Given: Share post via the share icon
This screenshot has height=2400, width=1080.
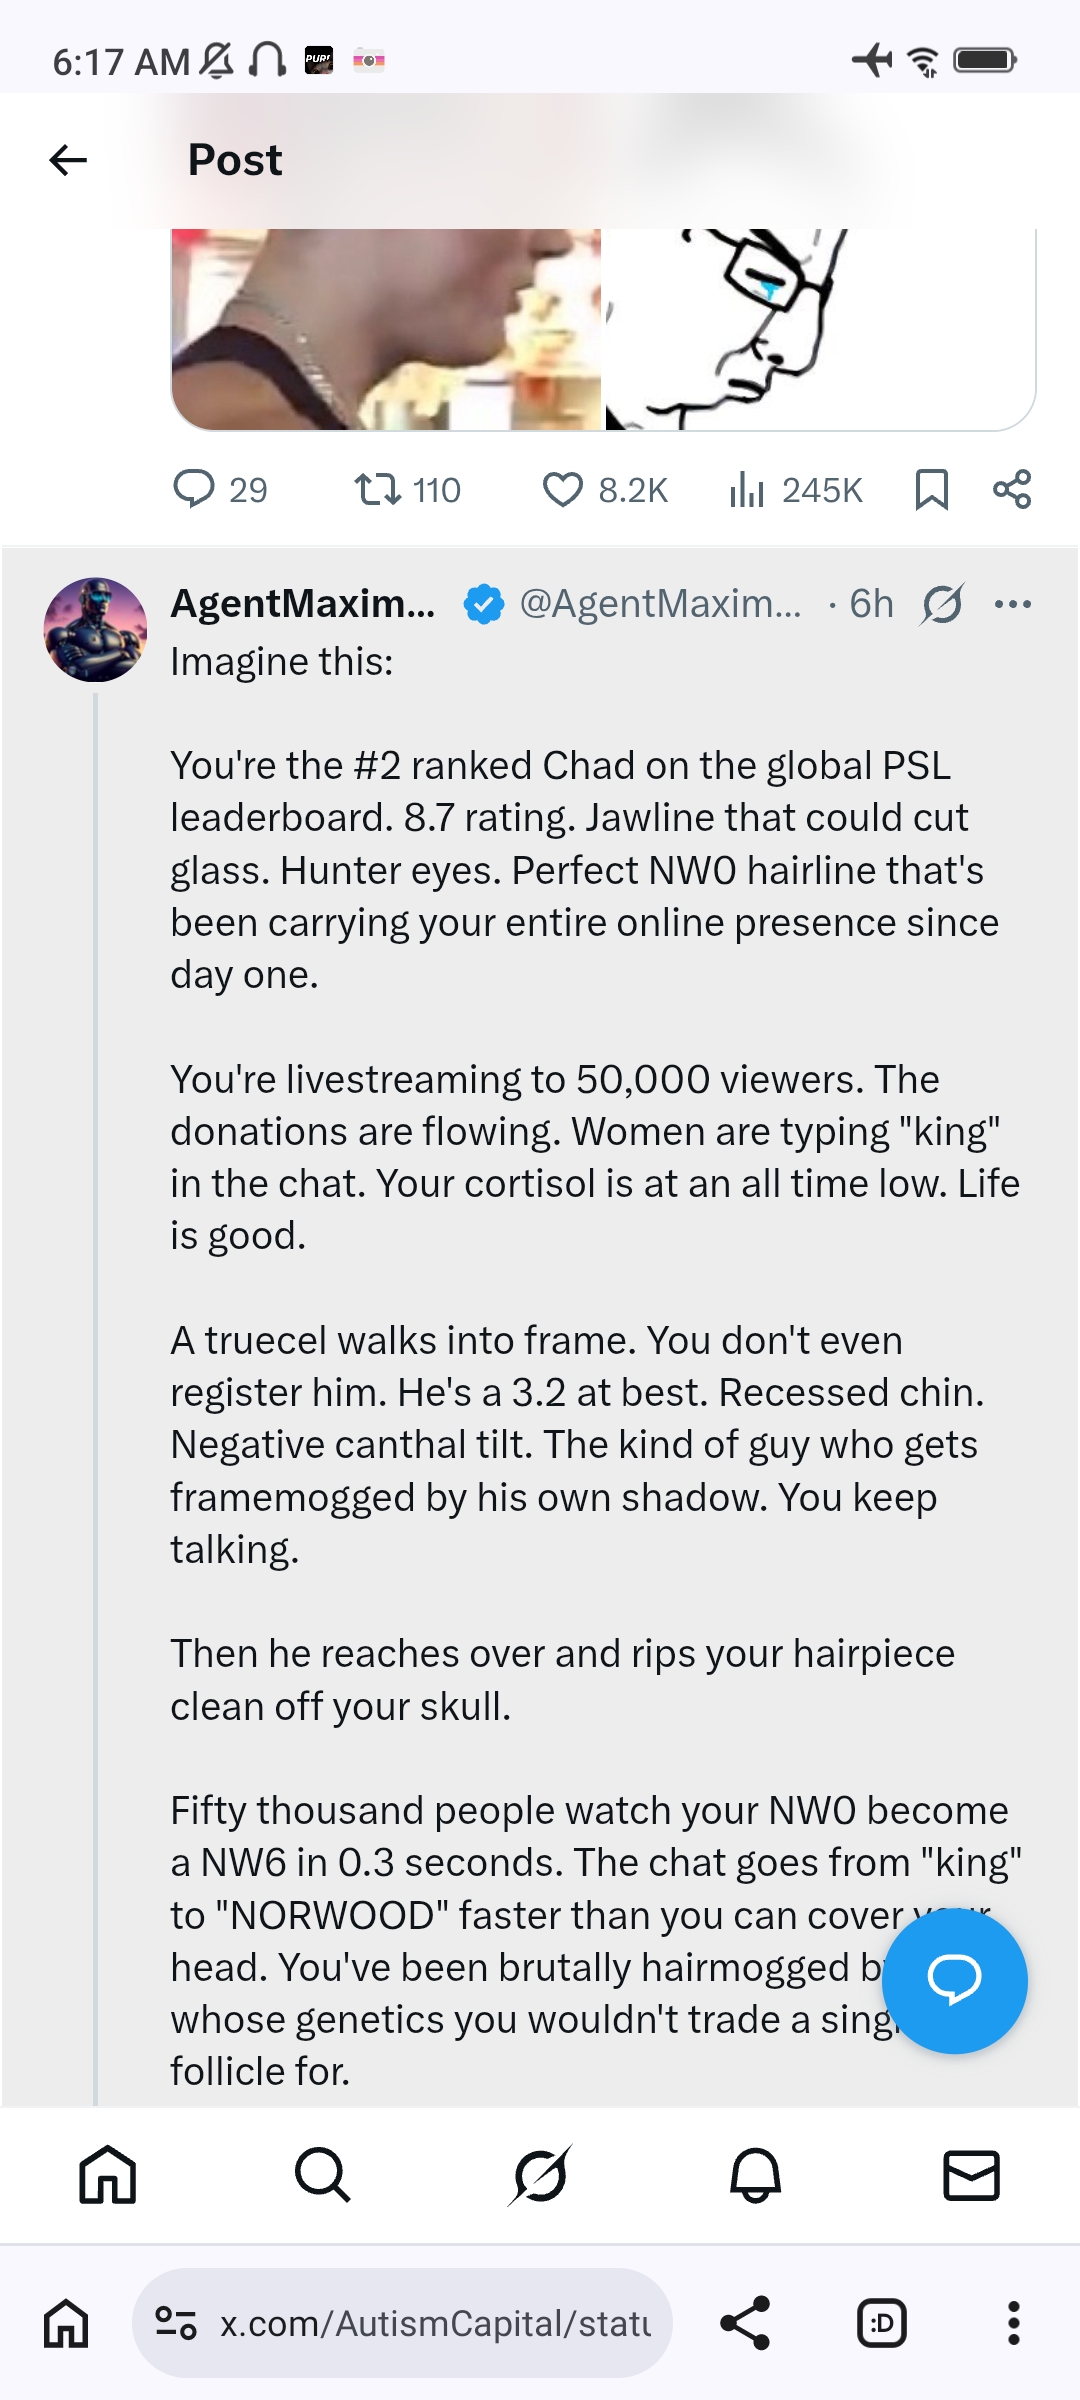Looking at the screenshot, I should (1011, 489).
